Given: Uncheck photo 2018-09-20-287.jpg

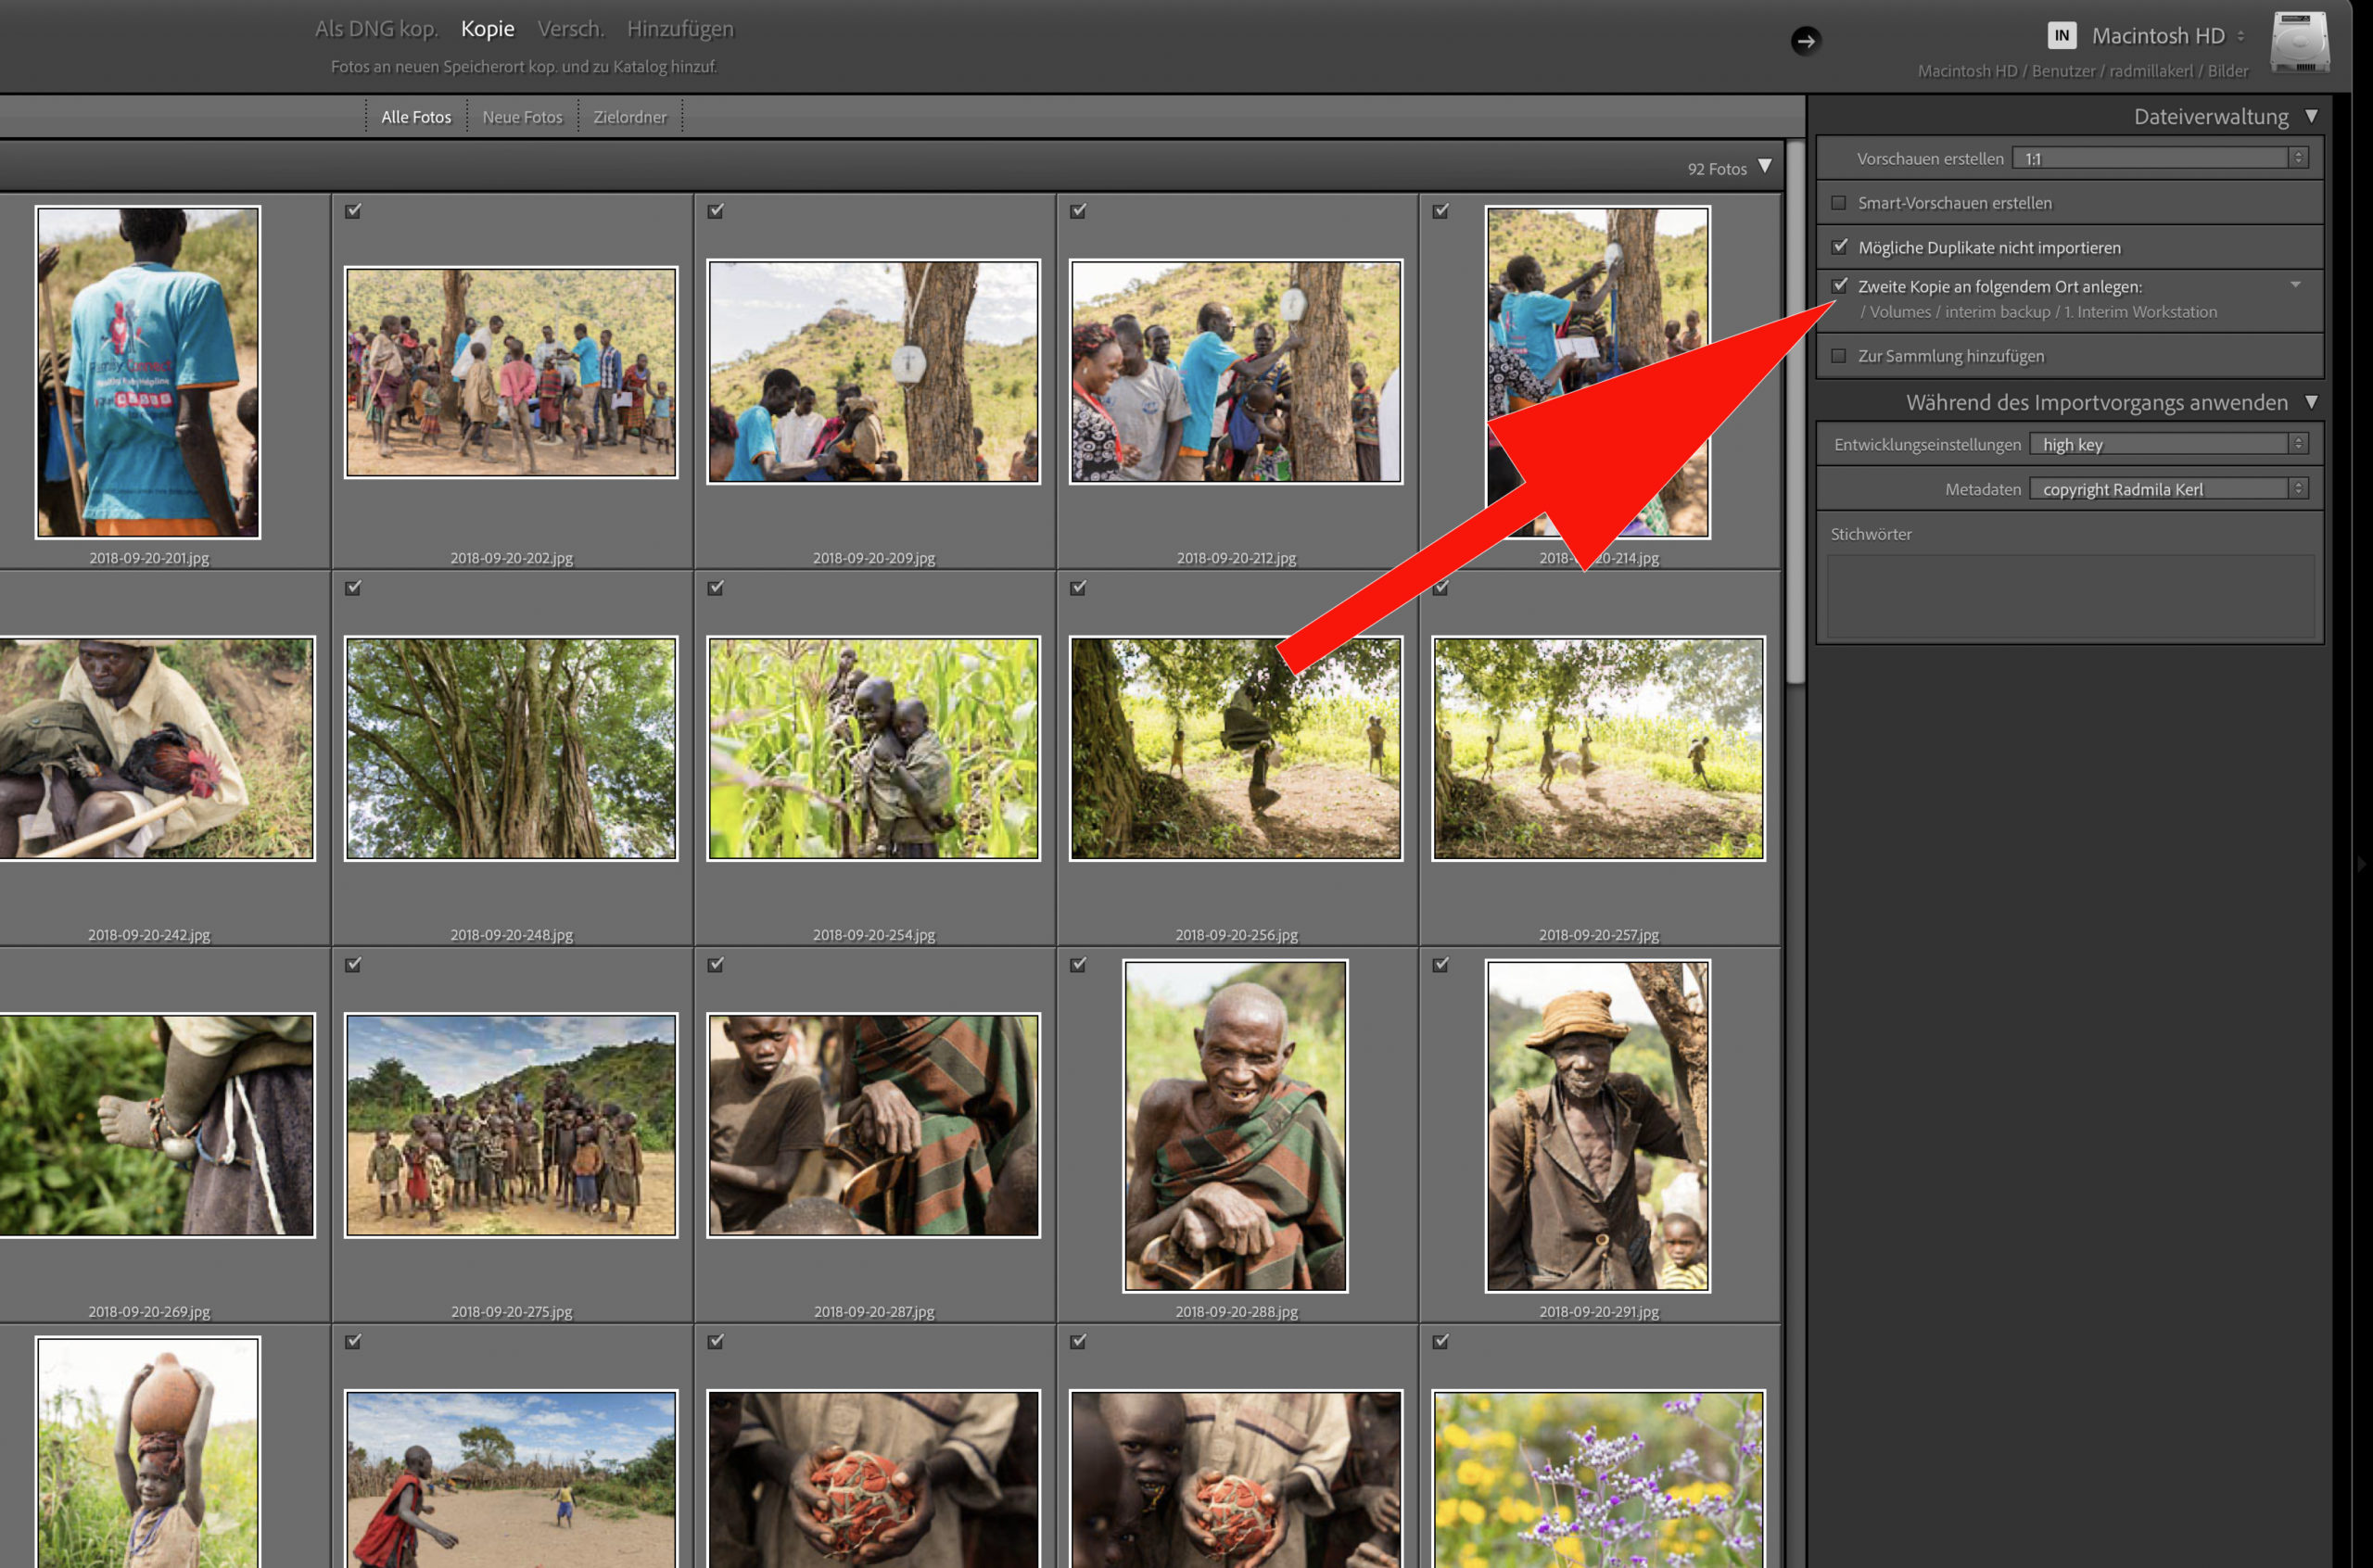Looking at the screenshot, I should [715, 965].
